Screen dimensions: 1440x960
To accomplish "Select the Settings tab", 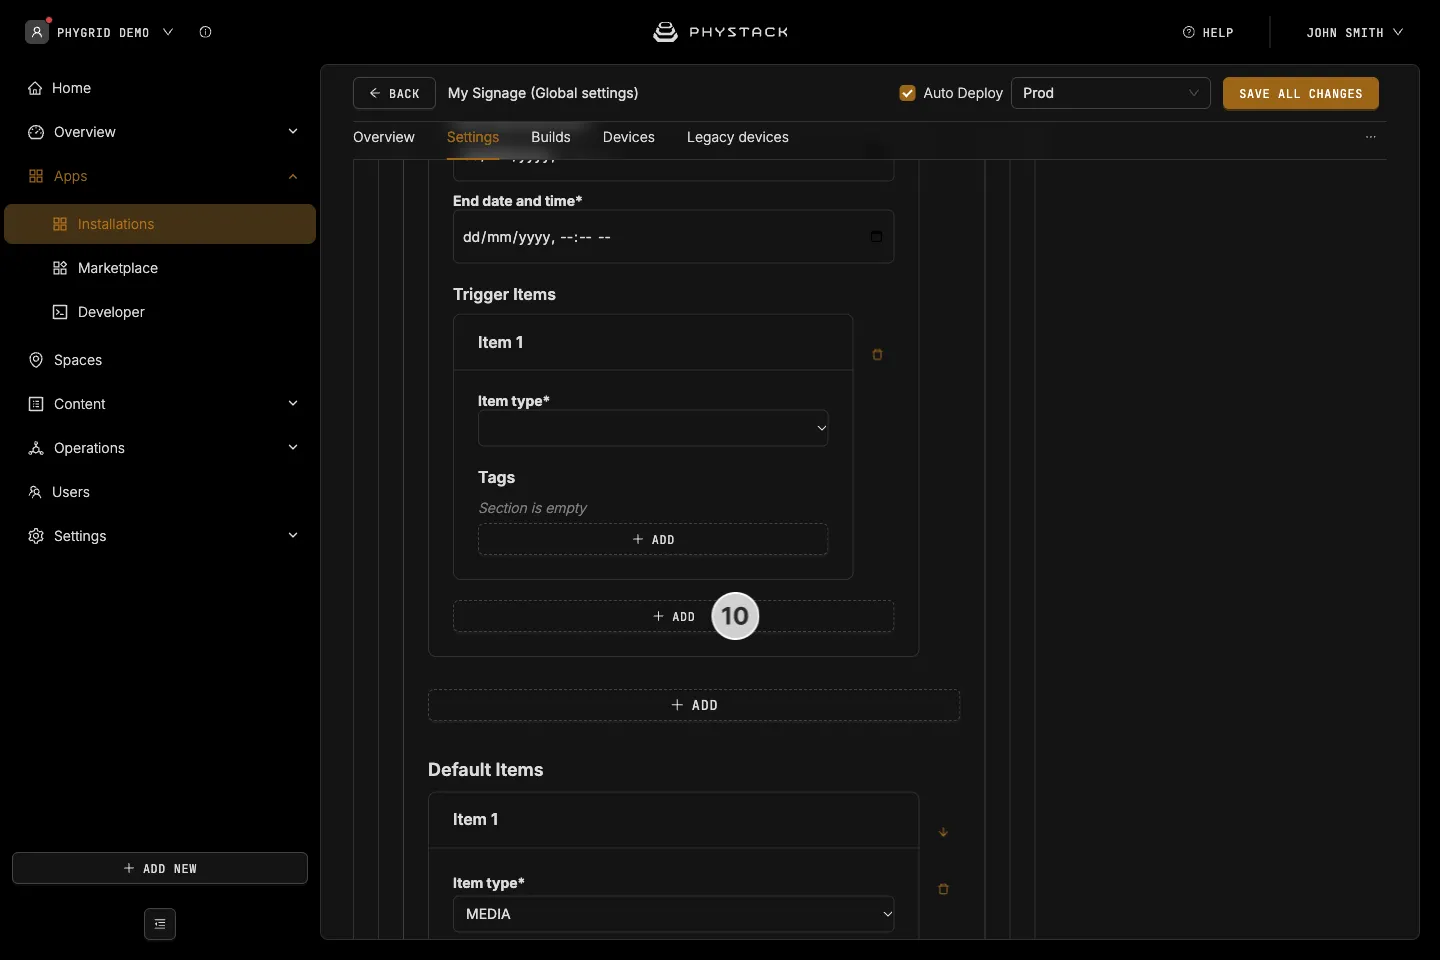I will pos(473,137).
